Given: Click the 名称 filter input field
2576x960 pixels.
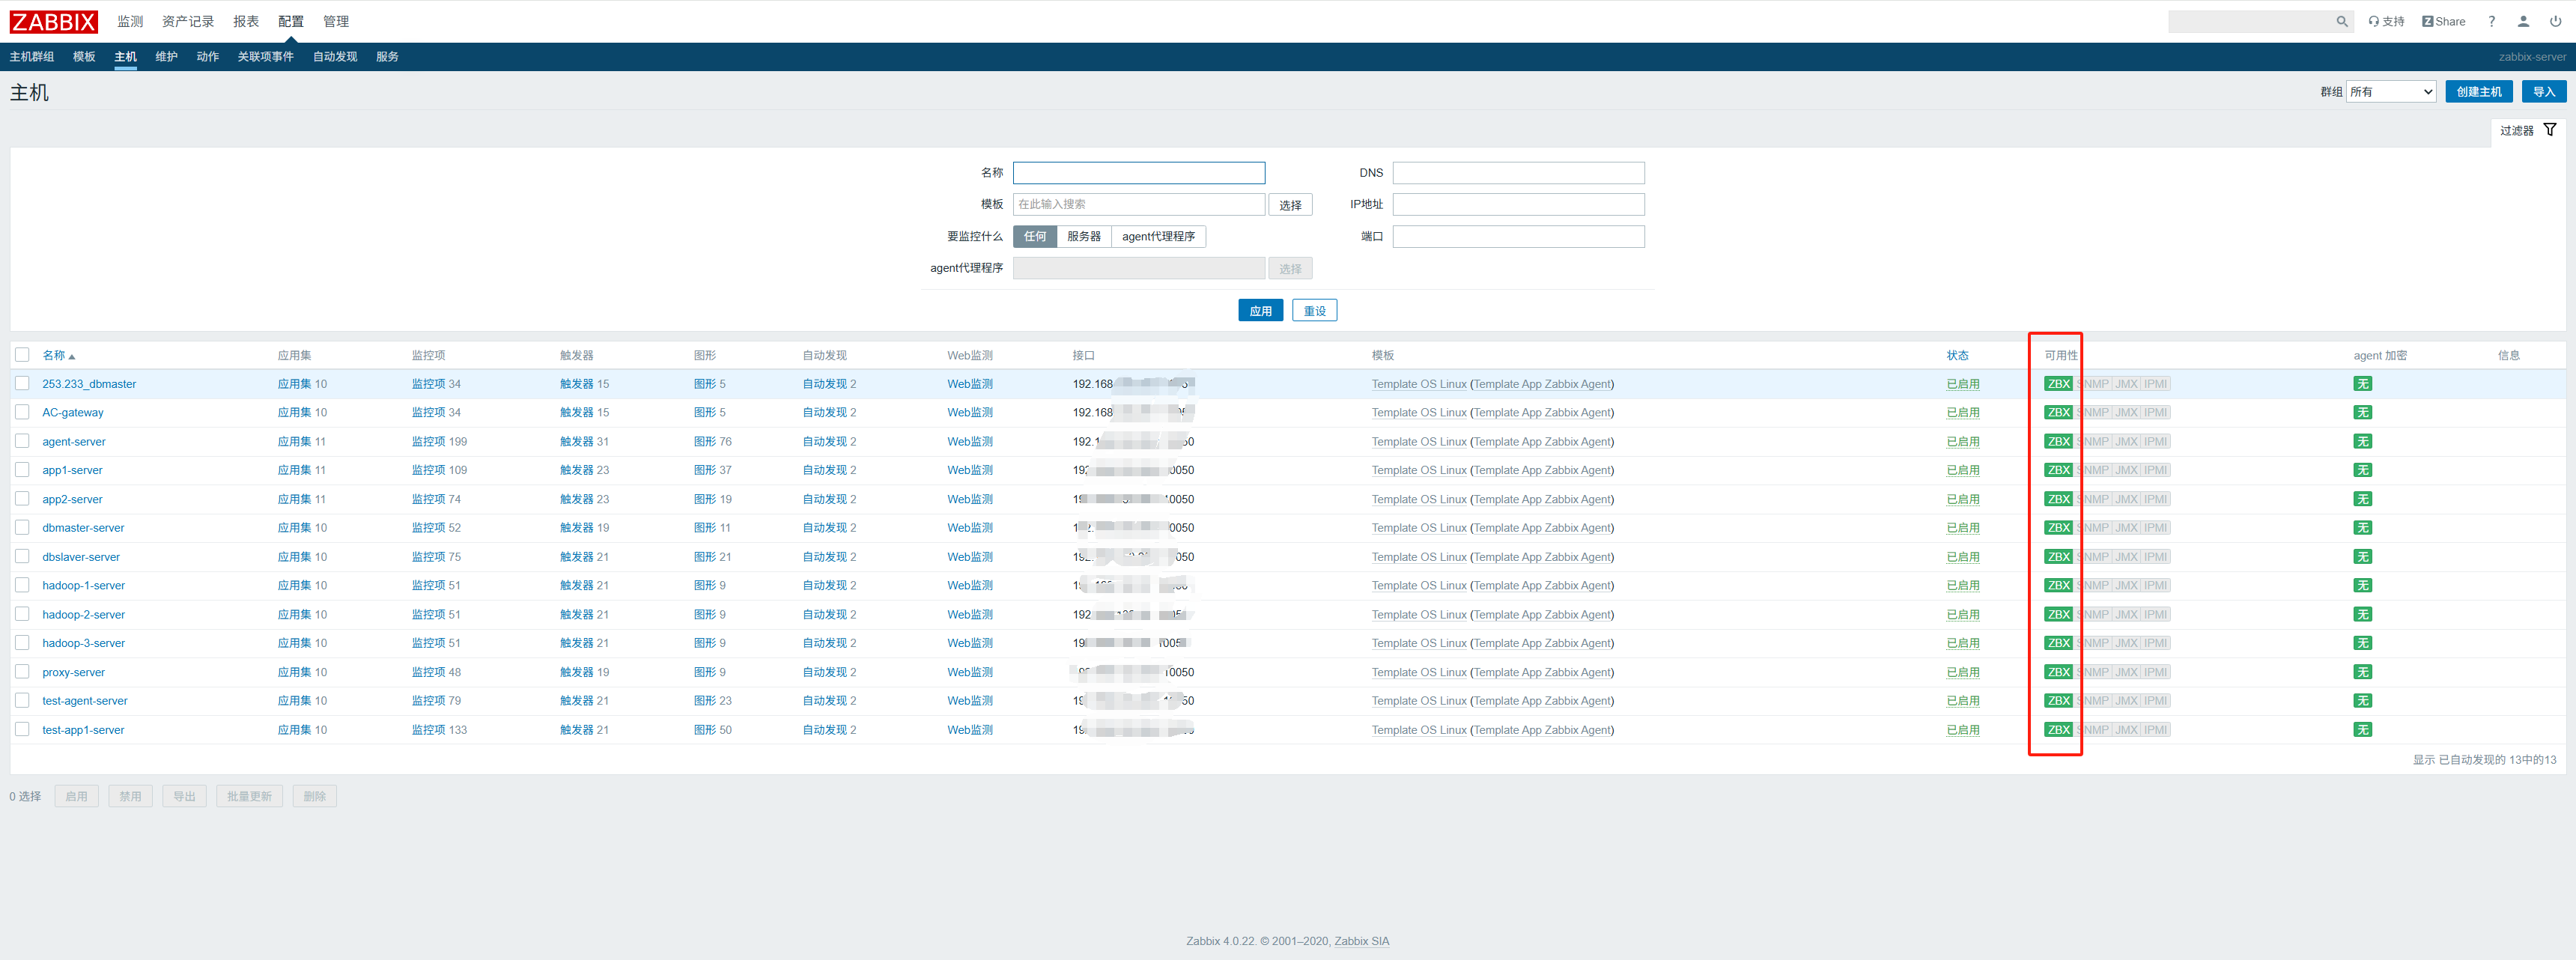Looking at the screenshot, I should point(1138,173).
